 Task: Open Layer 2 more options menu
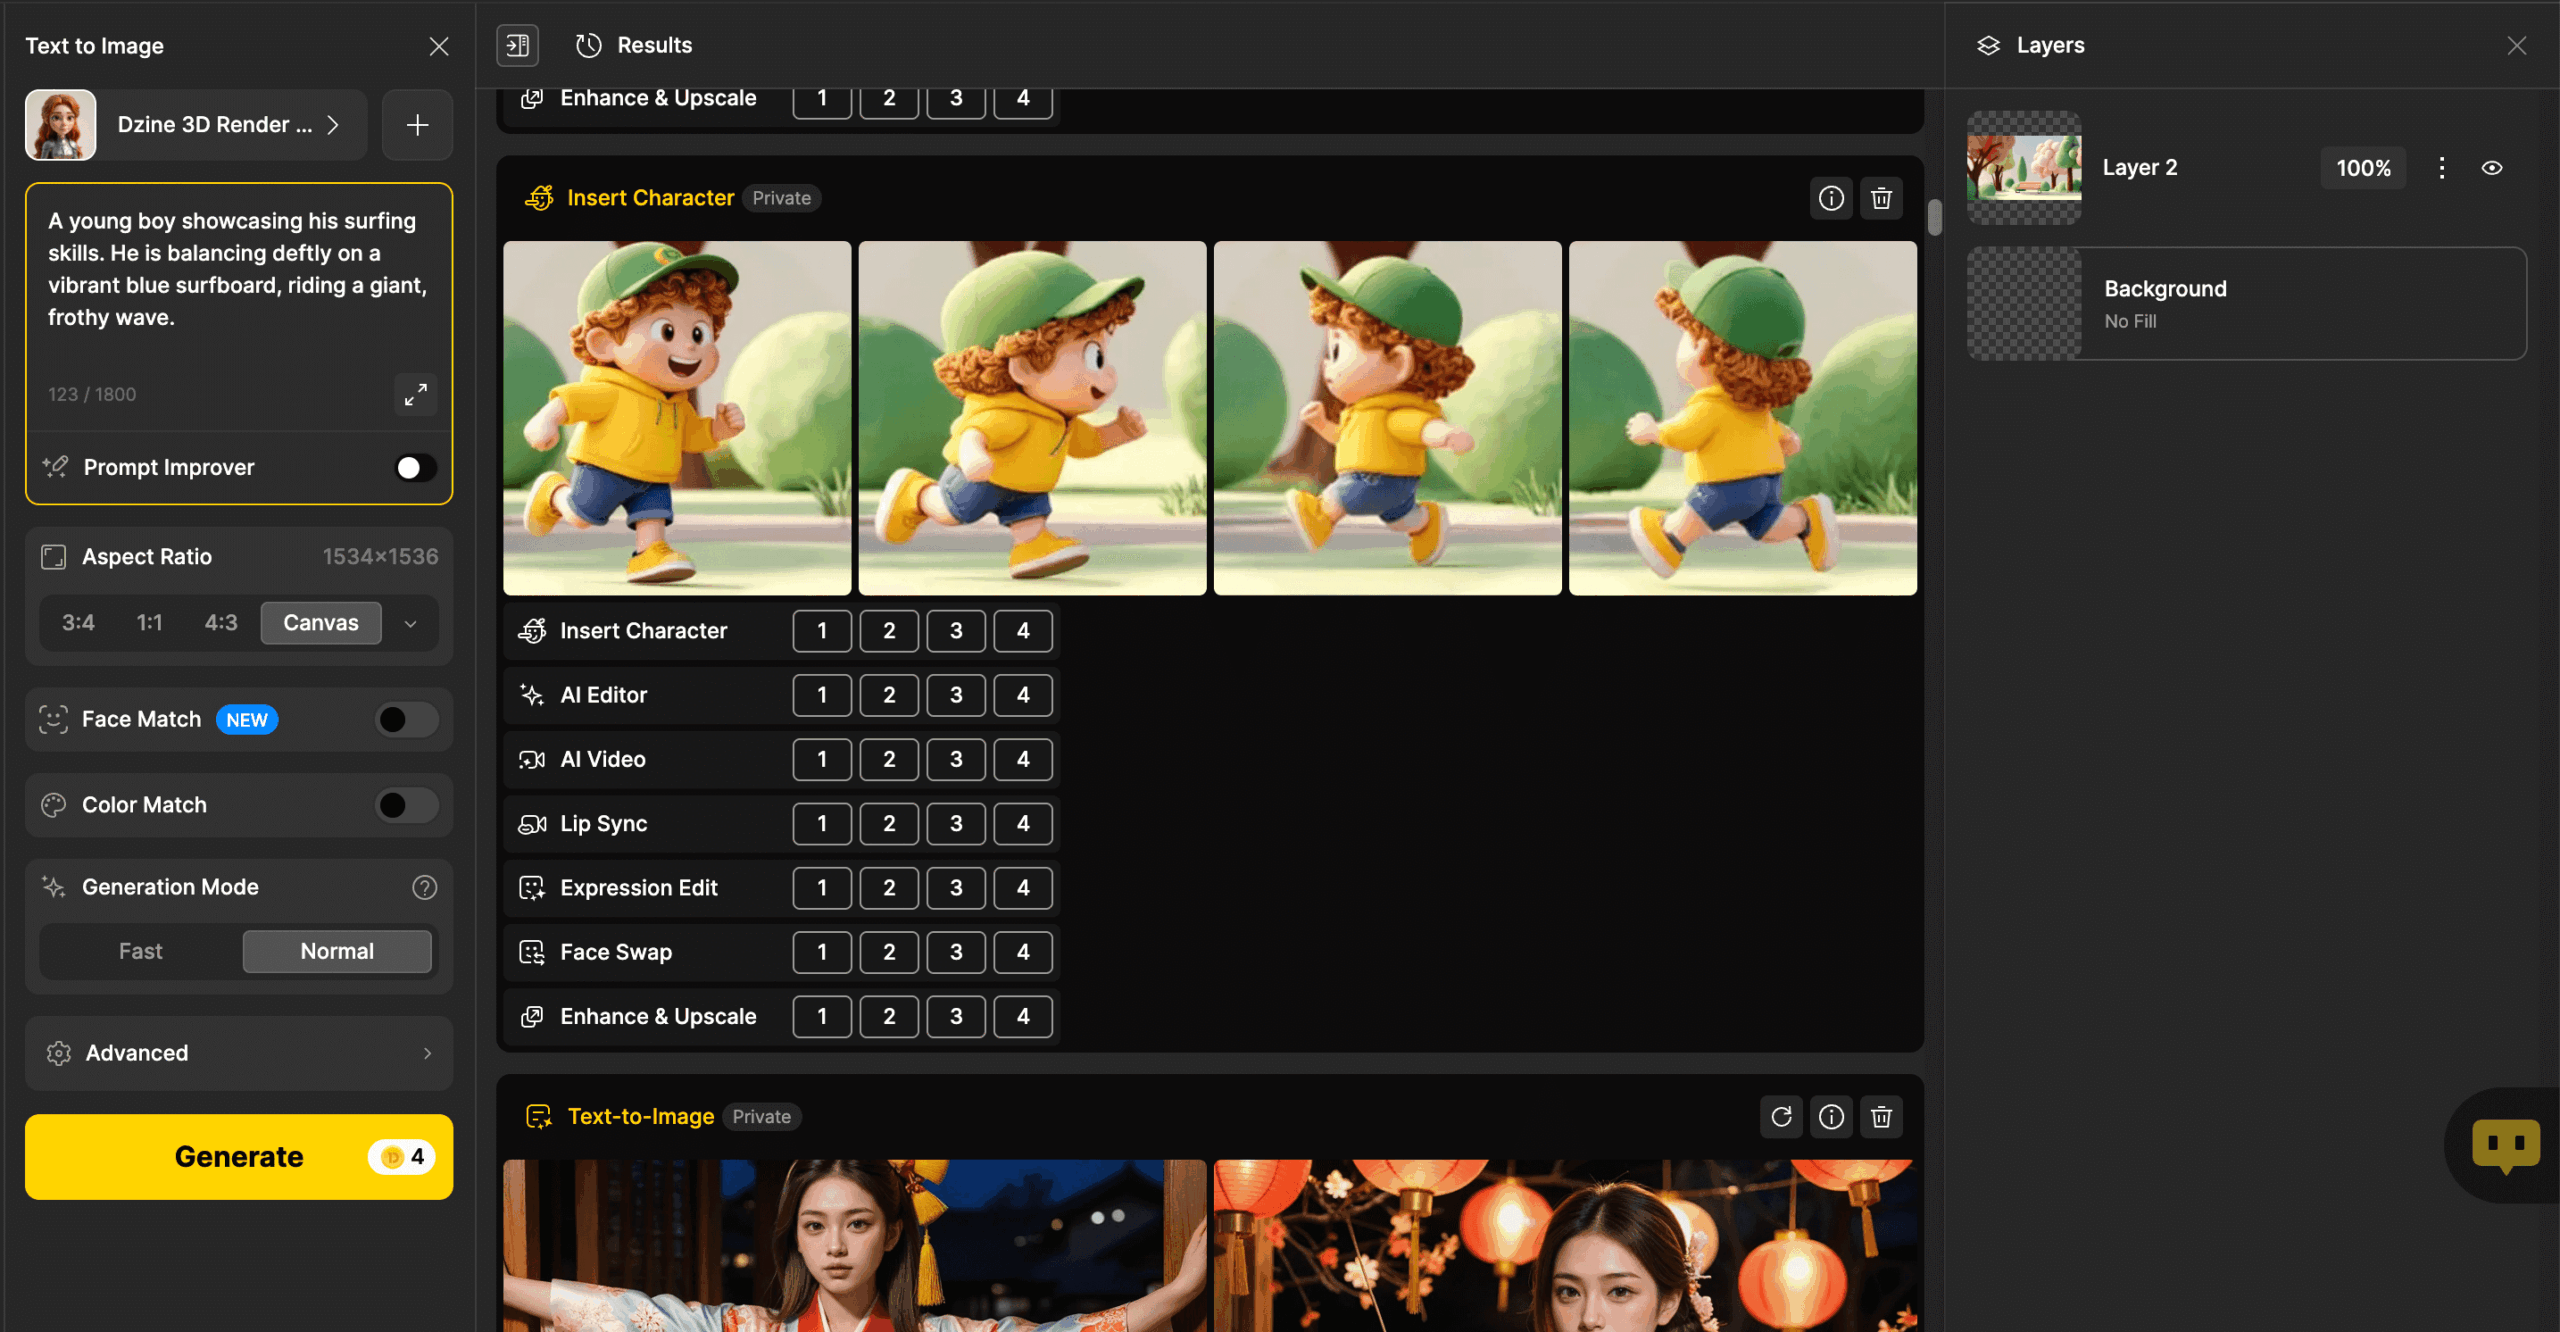(x=2441, y=168)
